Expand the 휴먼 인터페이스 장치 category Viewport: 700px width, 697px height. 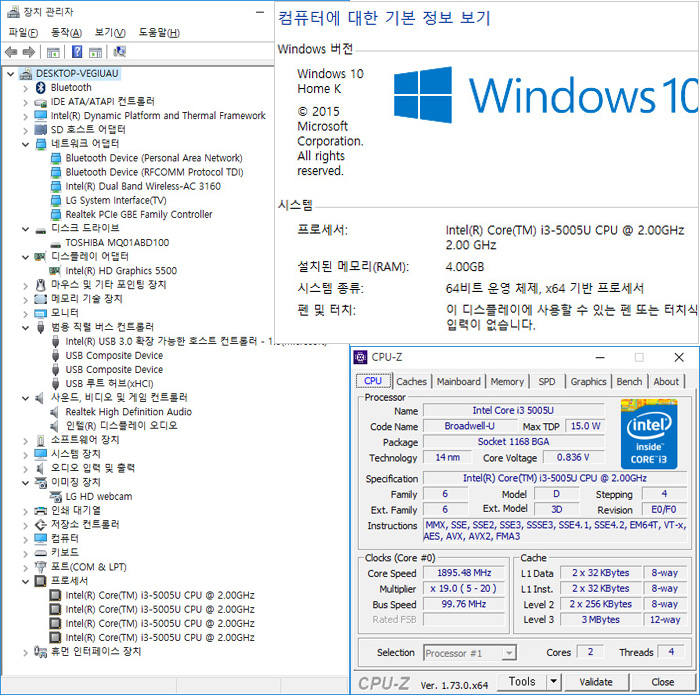point(25,652)
